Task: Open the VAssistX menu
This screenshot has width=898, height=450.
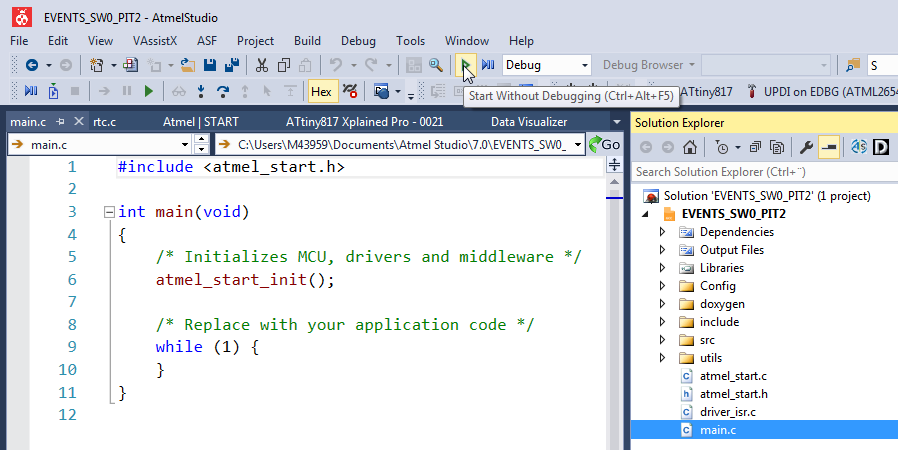Action: (155, 41)
